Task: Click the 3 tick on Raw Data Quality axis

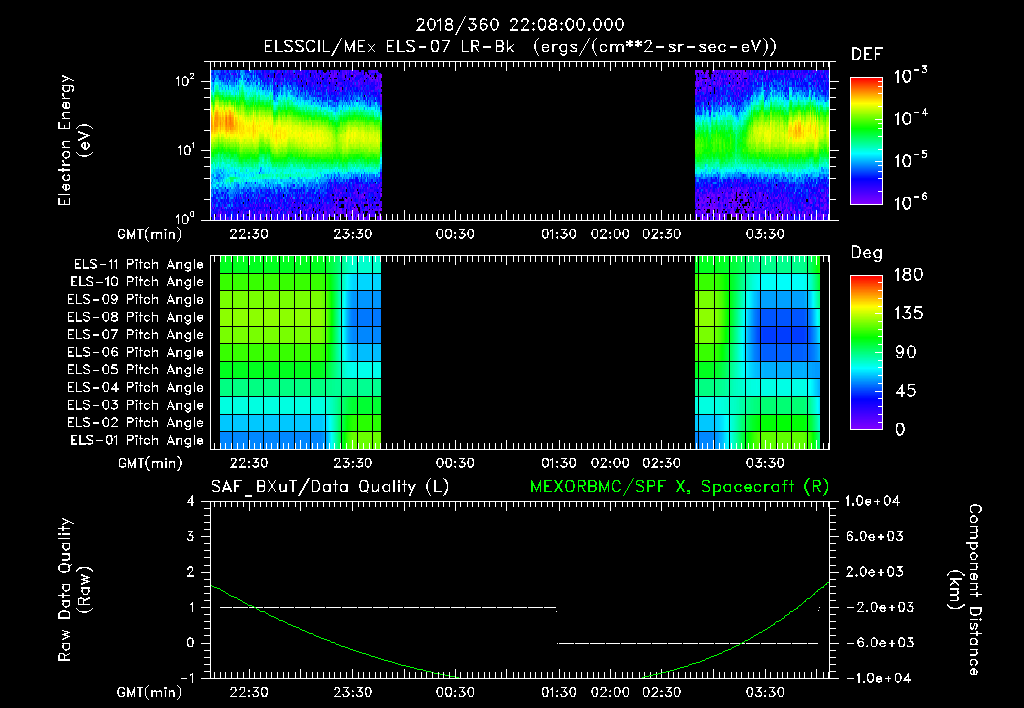Action: [190, 536]
